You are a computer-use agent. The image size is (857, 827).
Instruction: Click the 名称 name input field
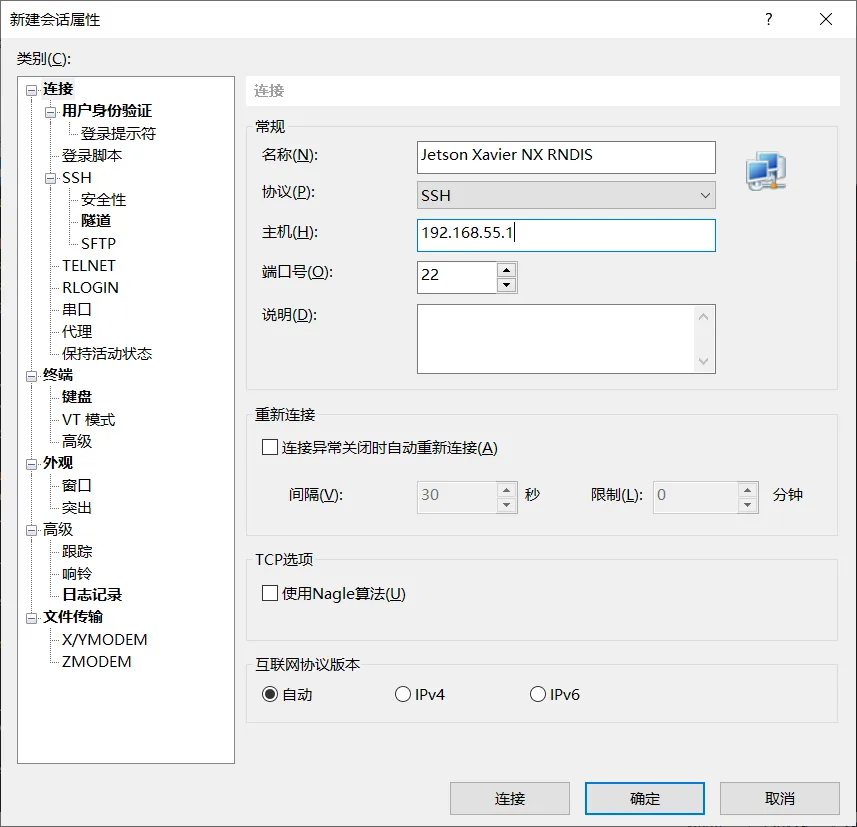tap(566, 157)
